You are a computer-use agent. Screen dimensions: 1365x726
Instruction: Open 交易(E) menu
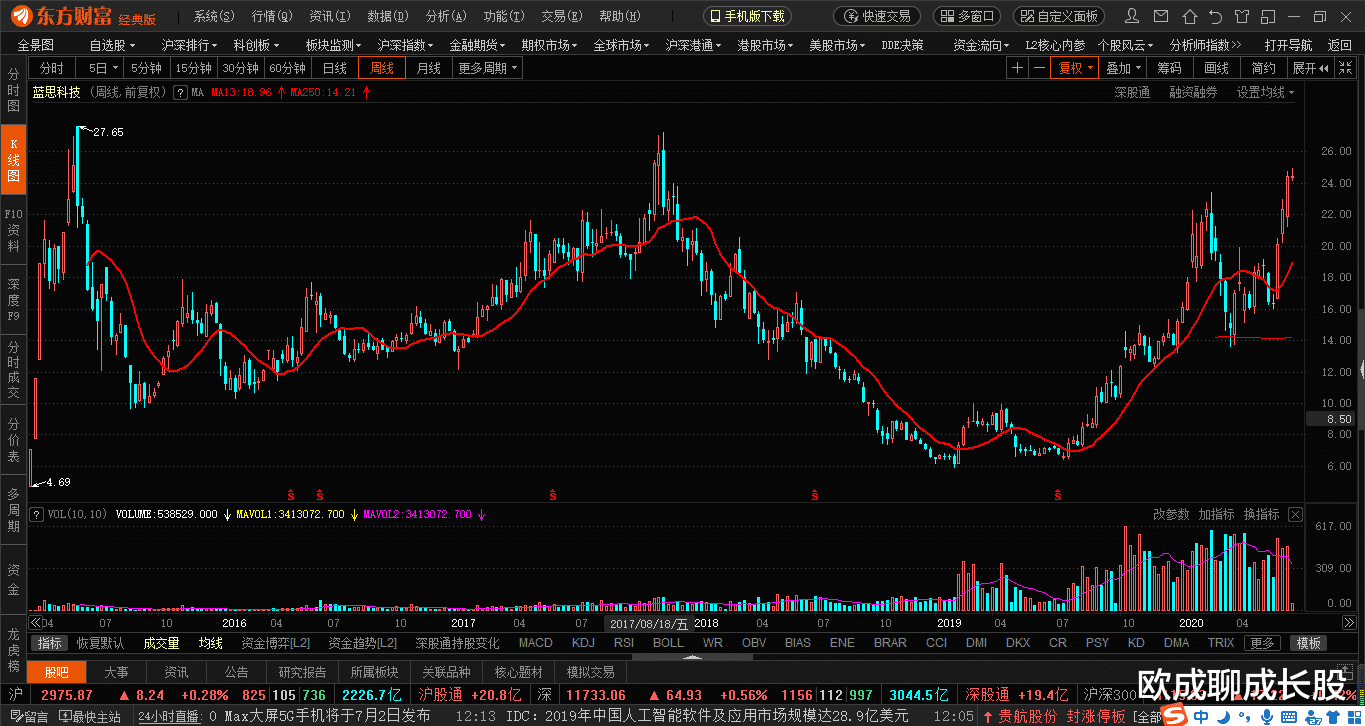point(561,16)
